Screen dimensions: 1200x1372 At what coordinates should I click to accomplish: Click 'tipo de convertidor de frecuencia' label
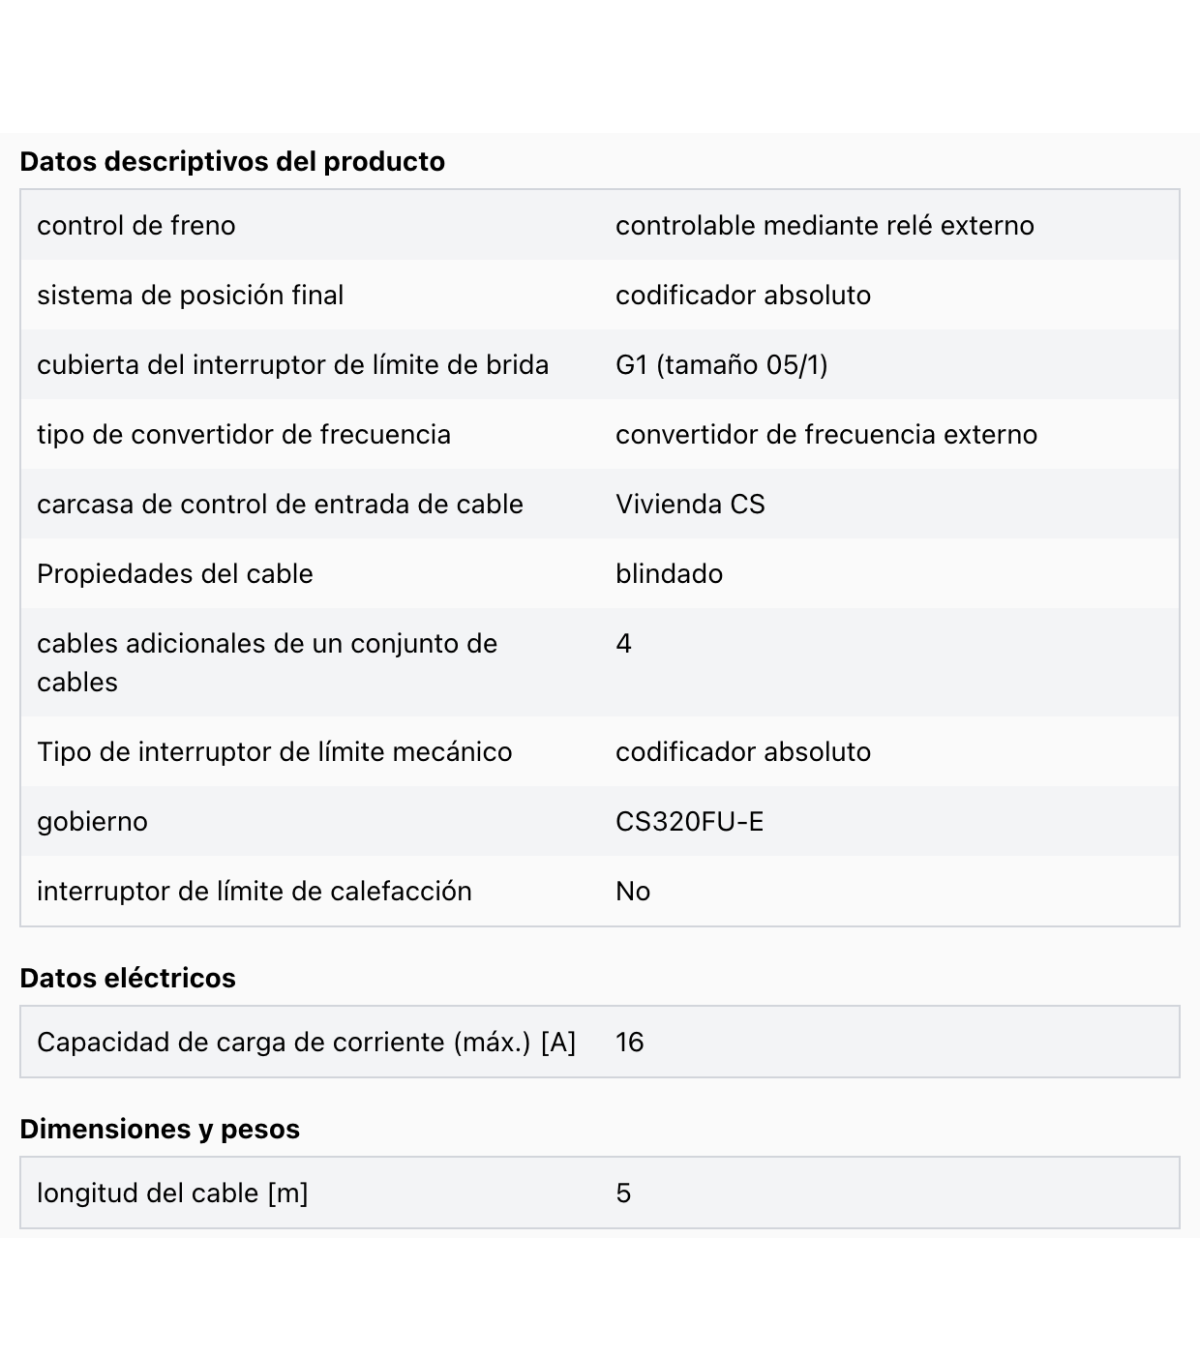point(244,435)
